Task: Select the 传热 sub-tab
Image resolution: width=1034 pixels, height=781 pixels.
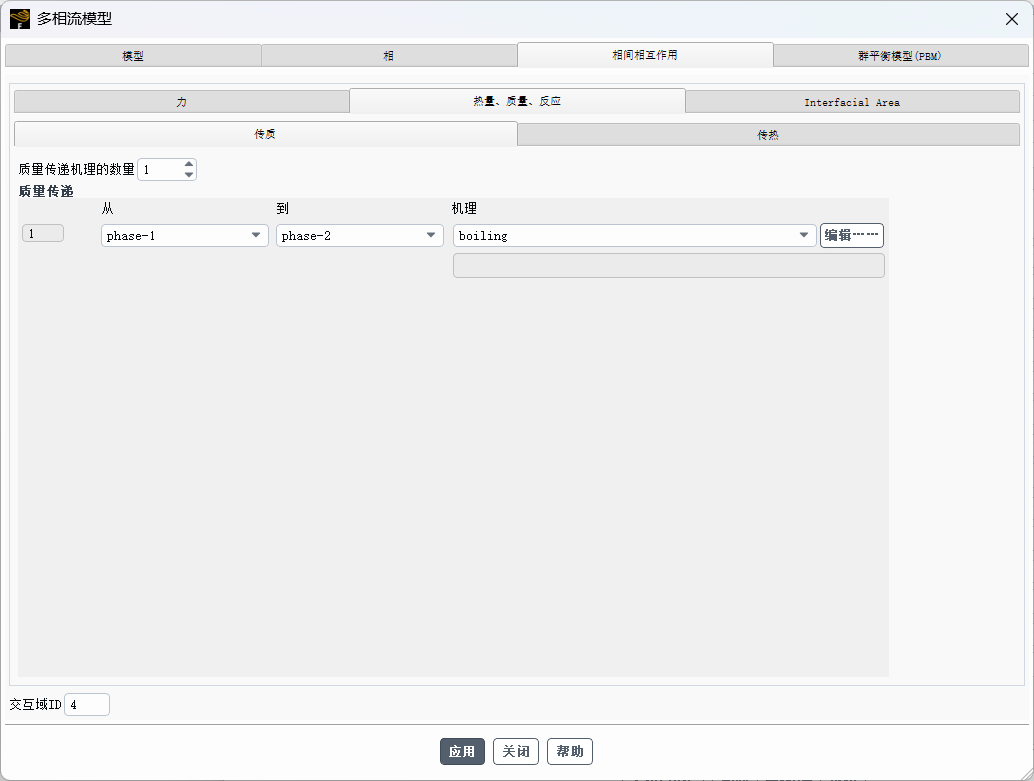Action: [x=768, y=134]
